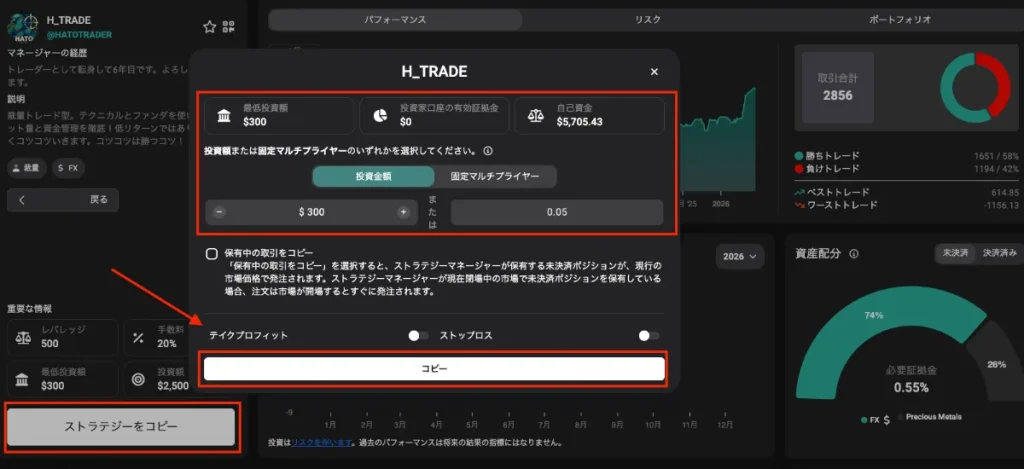Enable the ストップロス toggle
The image size is (1024, 469).
(648, 336)
